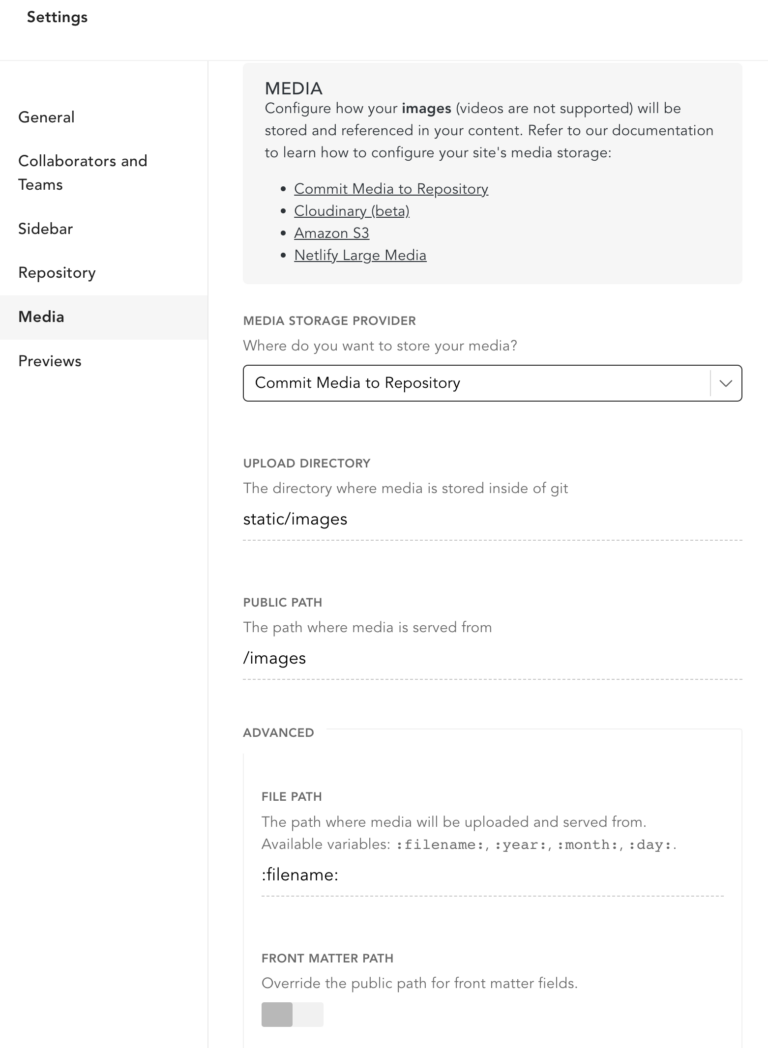Image resolution: width=768 pixels, height=1048 pixels.
Task: Open Repository settings
Action: (57, 273)
